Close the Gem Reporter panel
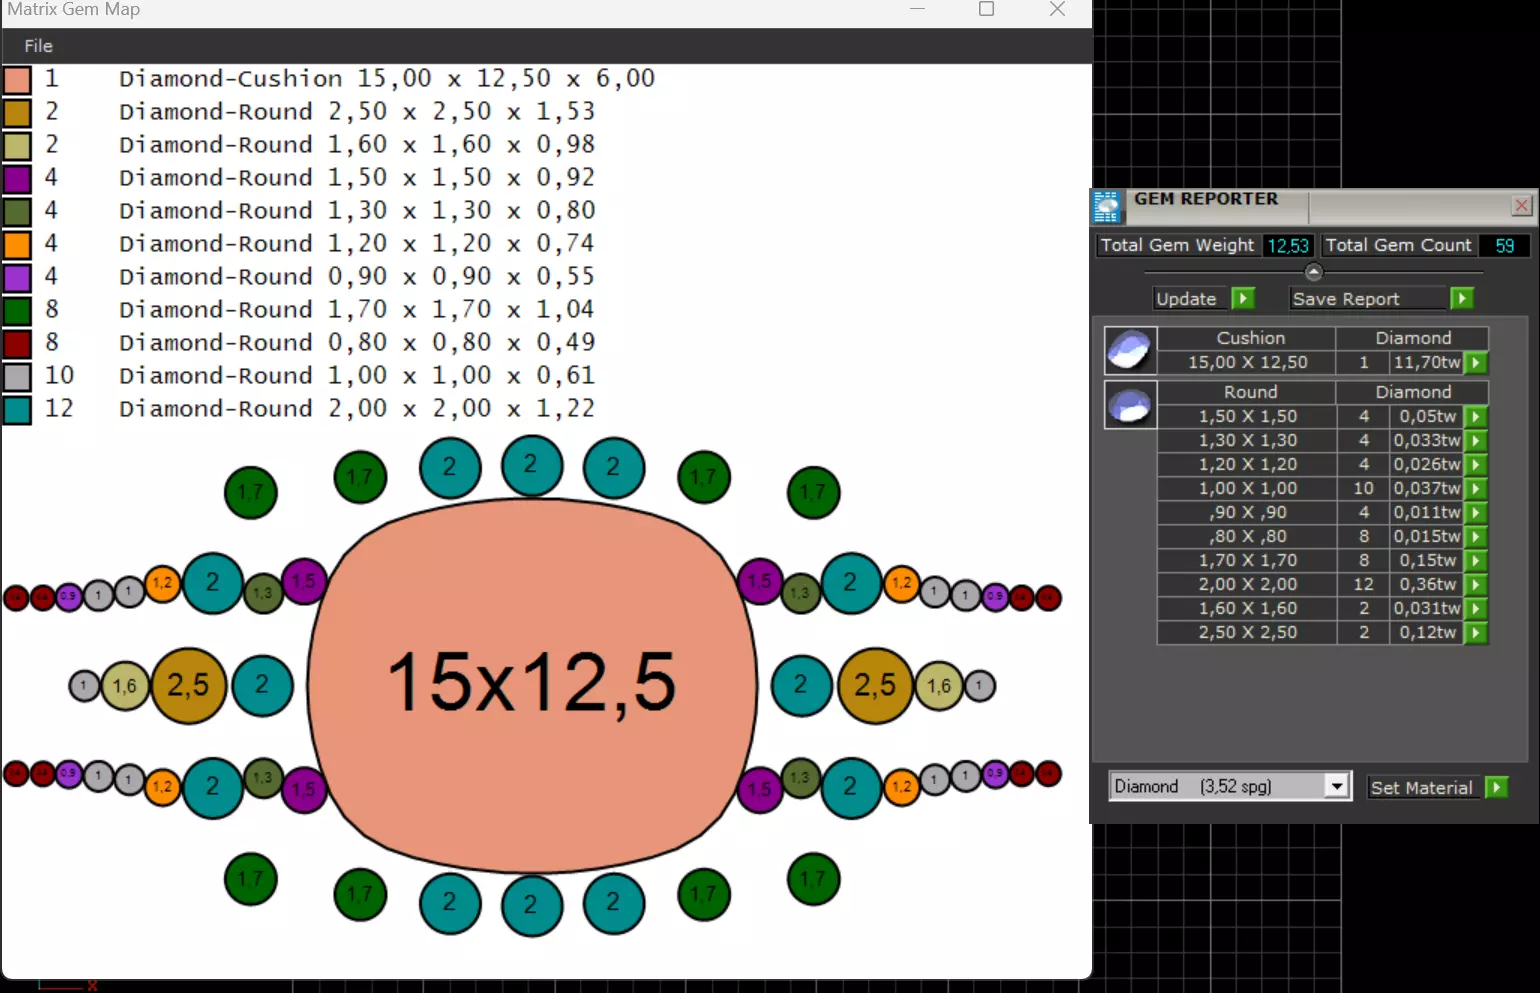The width and height of the screenshot is (1540, 993). [1522, 206]
